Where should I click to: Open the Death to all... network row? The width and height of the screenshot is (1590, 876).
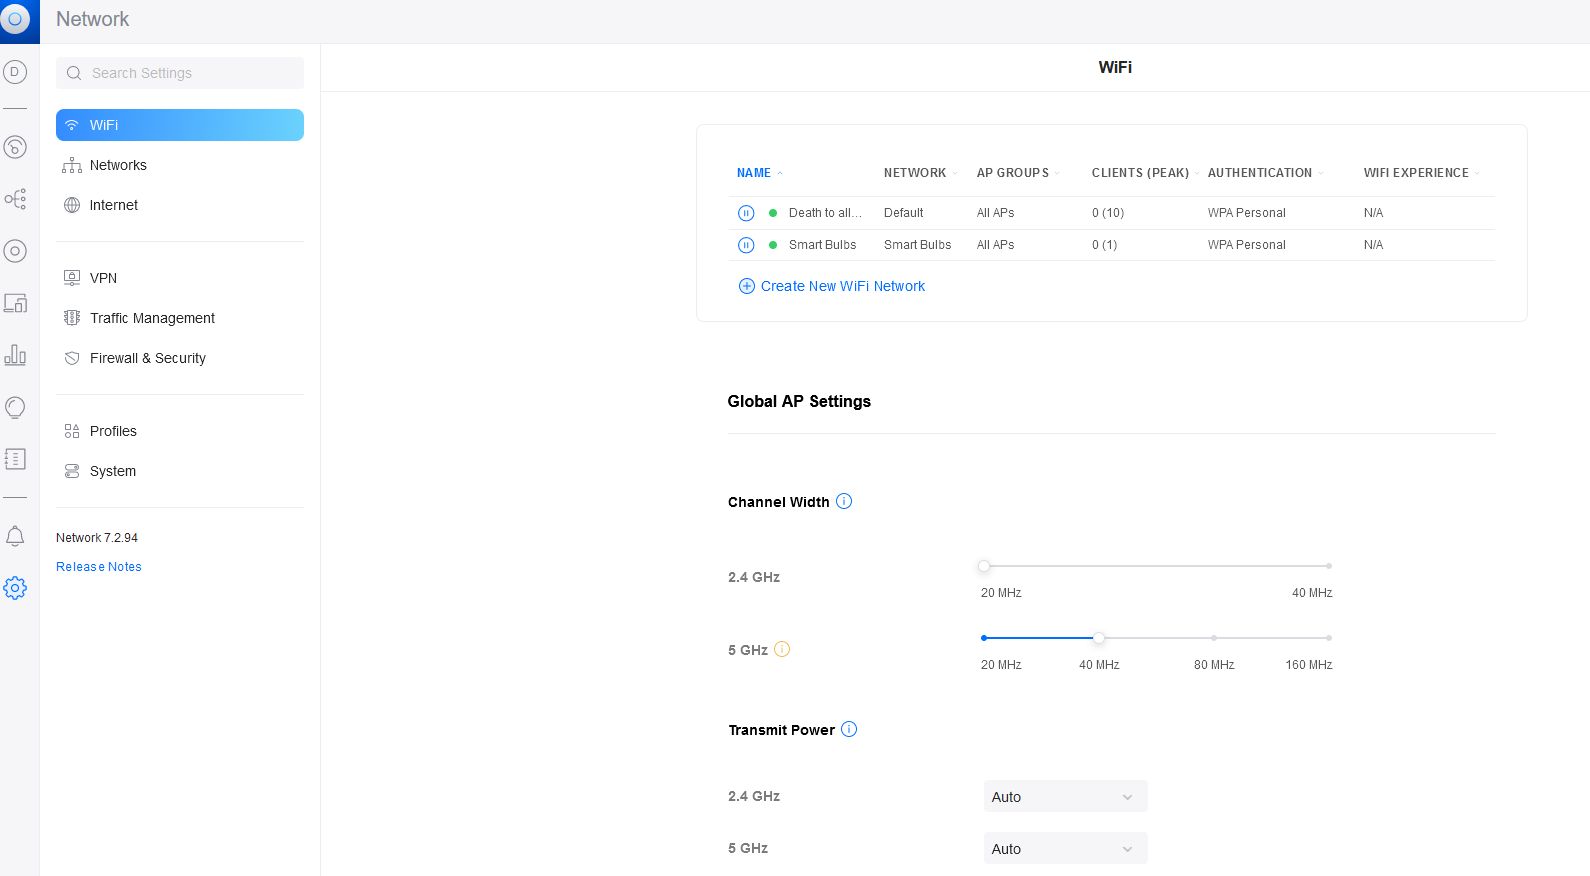(1112, 213)
